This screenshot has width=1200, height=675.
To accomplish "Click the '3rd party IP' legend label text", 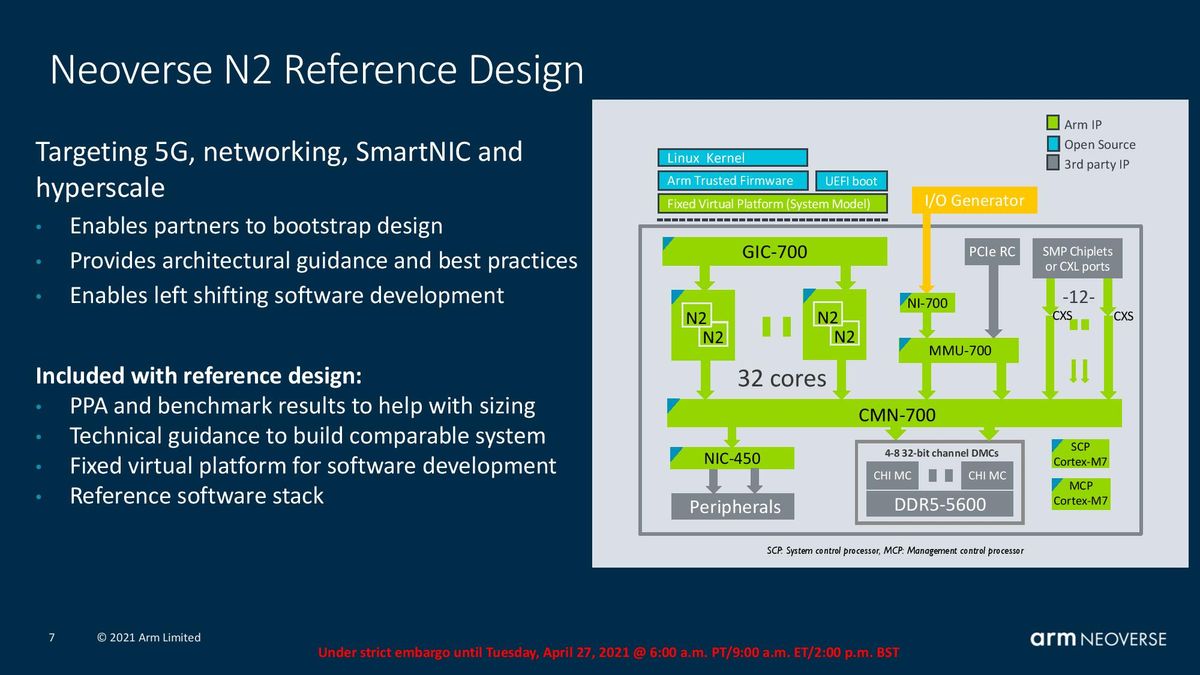I will [1097, 163].
